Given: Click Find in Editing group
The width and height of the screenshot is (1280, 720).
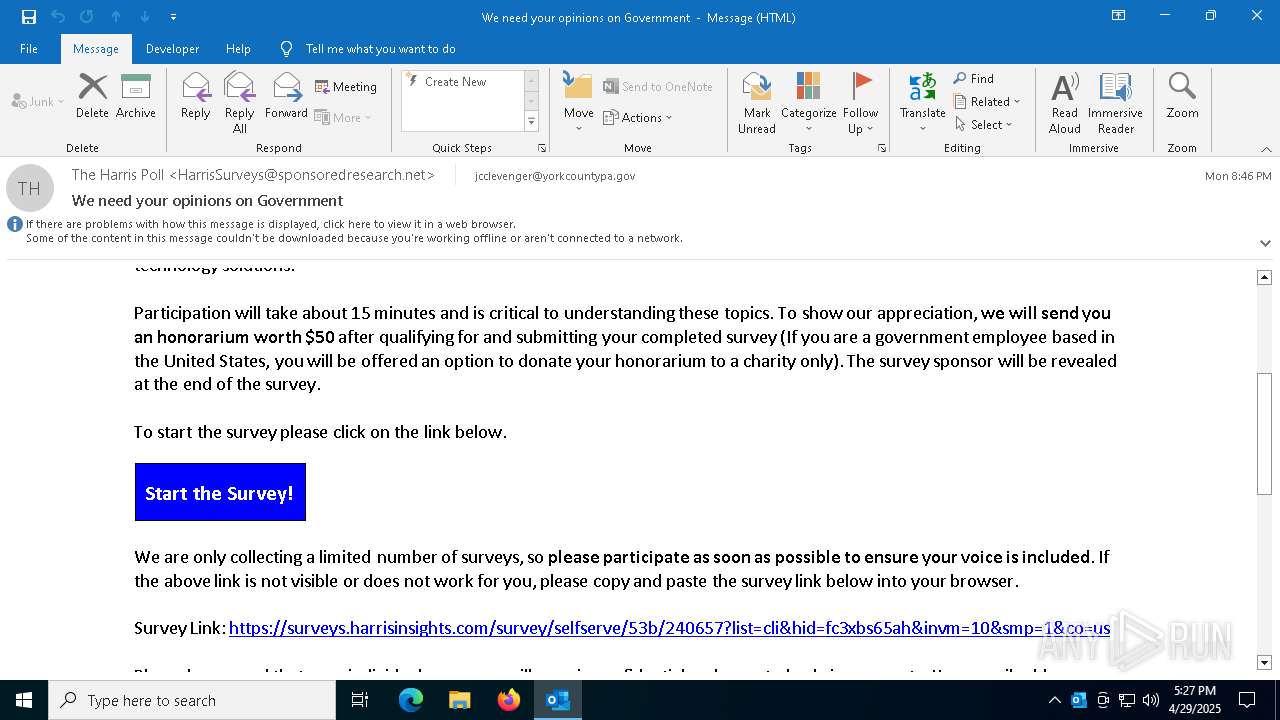Looking at the screenshot, I should (974, 79).
